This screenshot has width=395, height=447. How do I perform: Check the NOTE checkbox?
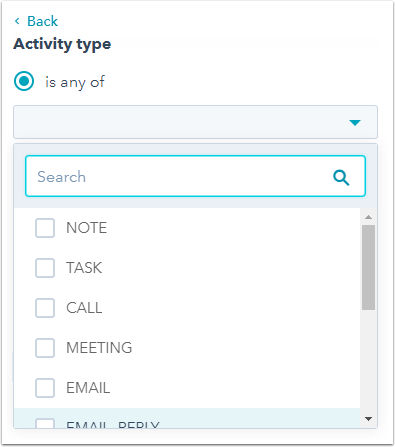click(45, 228)
